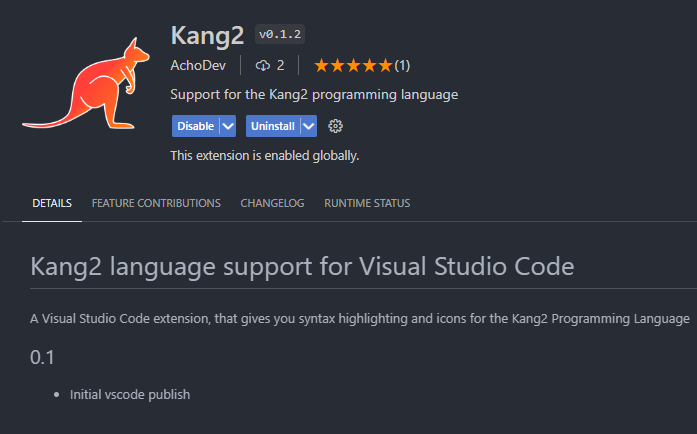Viewport: 697px width, 434px height.
Task: Open the CHANGELOG tab
Action: pos(272,203)
